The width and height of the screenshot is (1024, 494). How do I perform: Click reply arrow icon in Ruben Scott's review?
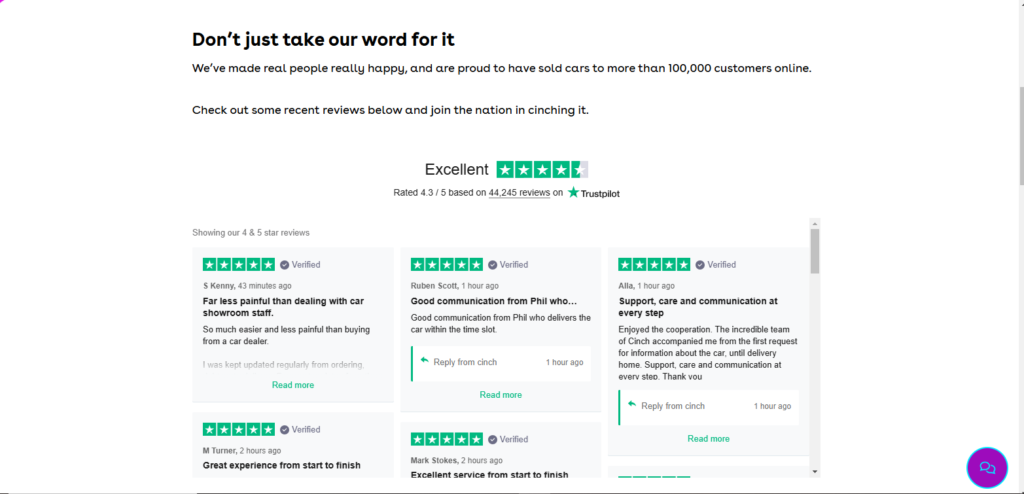click(x=424, y=360)
